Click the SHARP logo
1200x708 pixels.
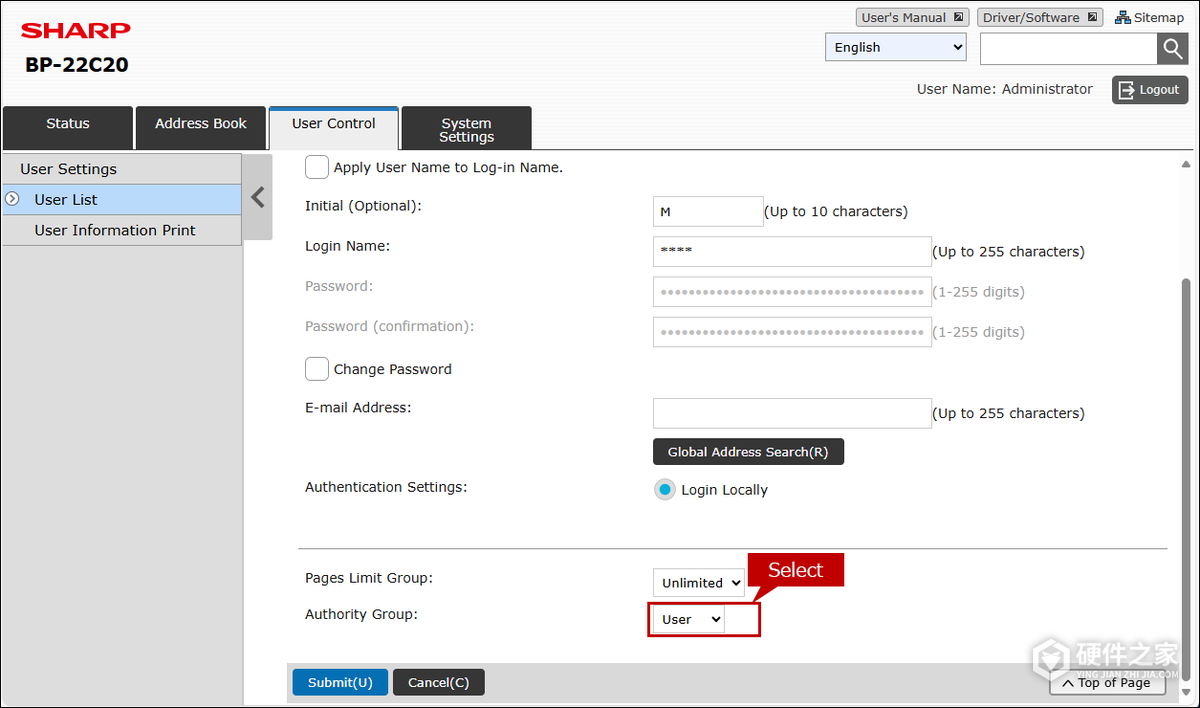pyautogui.click(x=76, y=30)
